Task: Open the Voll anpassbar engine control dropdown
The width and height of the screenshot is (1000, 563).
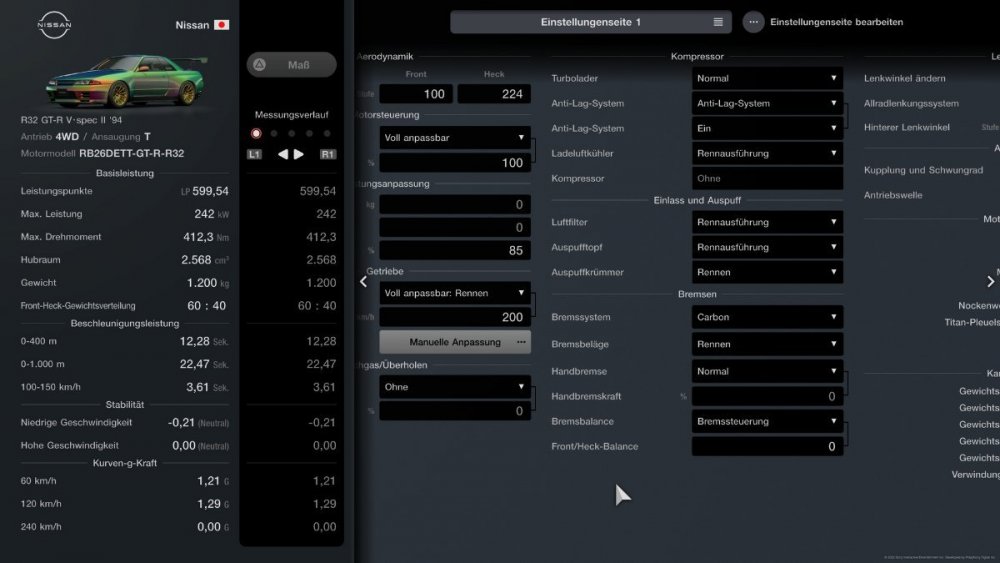Action: [455, 137]
